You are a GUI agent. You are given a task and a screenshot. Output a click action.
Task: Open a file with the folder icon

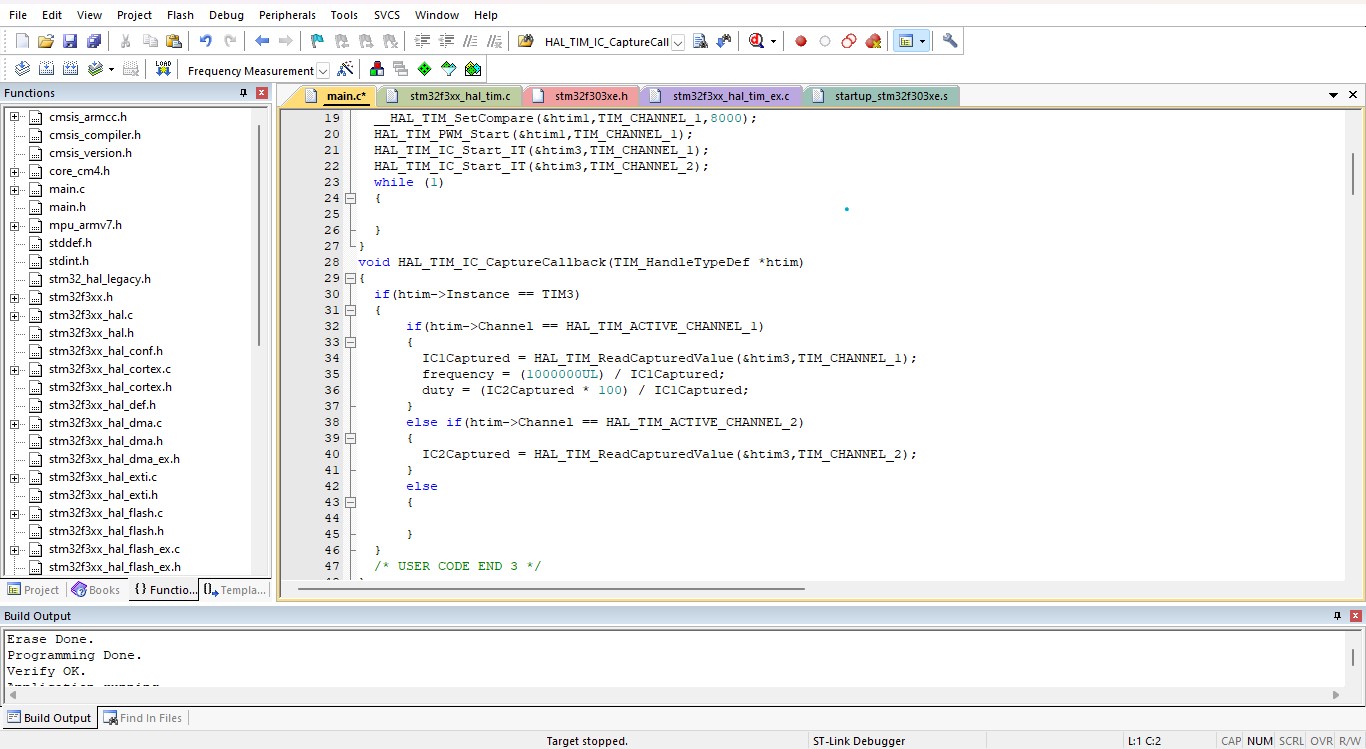[45, 41]
